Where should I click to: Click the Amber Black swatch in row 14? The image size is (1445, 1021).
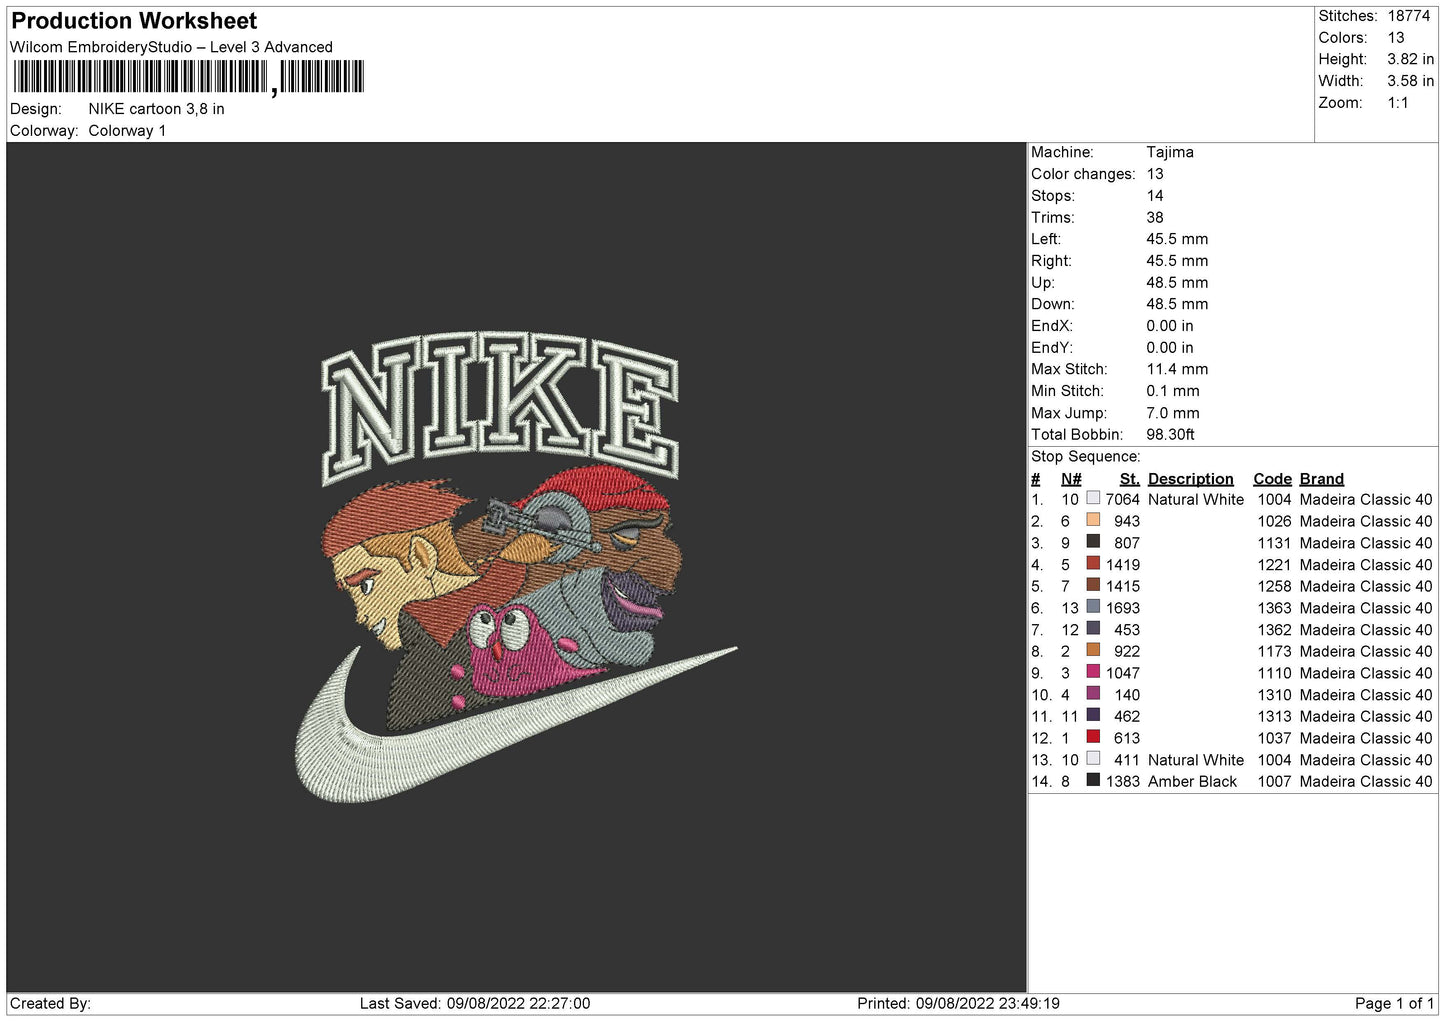coord(1093,780)
